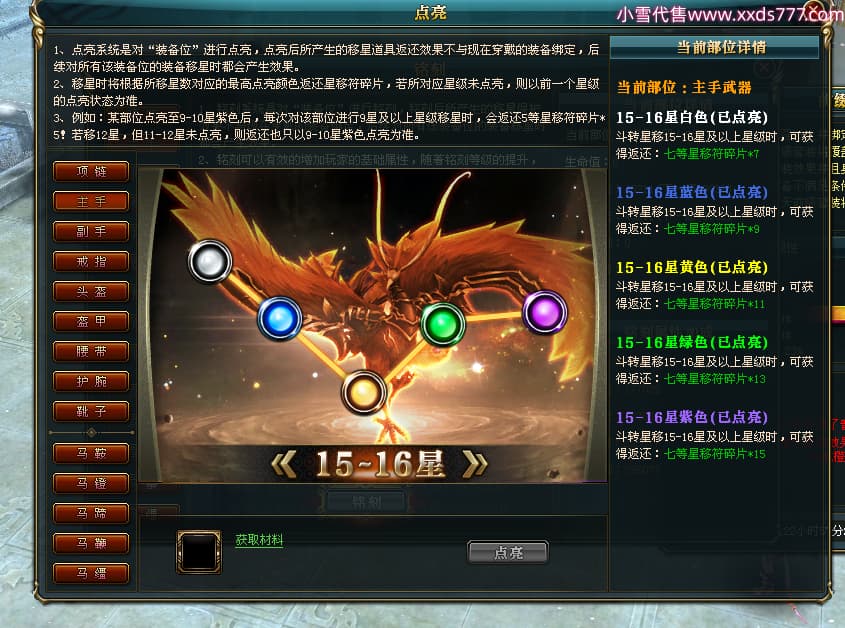Select the 项链 equipment slot
845x628 pixels.
click(91, 171)
